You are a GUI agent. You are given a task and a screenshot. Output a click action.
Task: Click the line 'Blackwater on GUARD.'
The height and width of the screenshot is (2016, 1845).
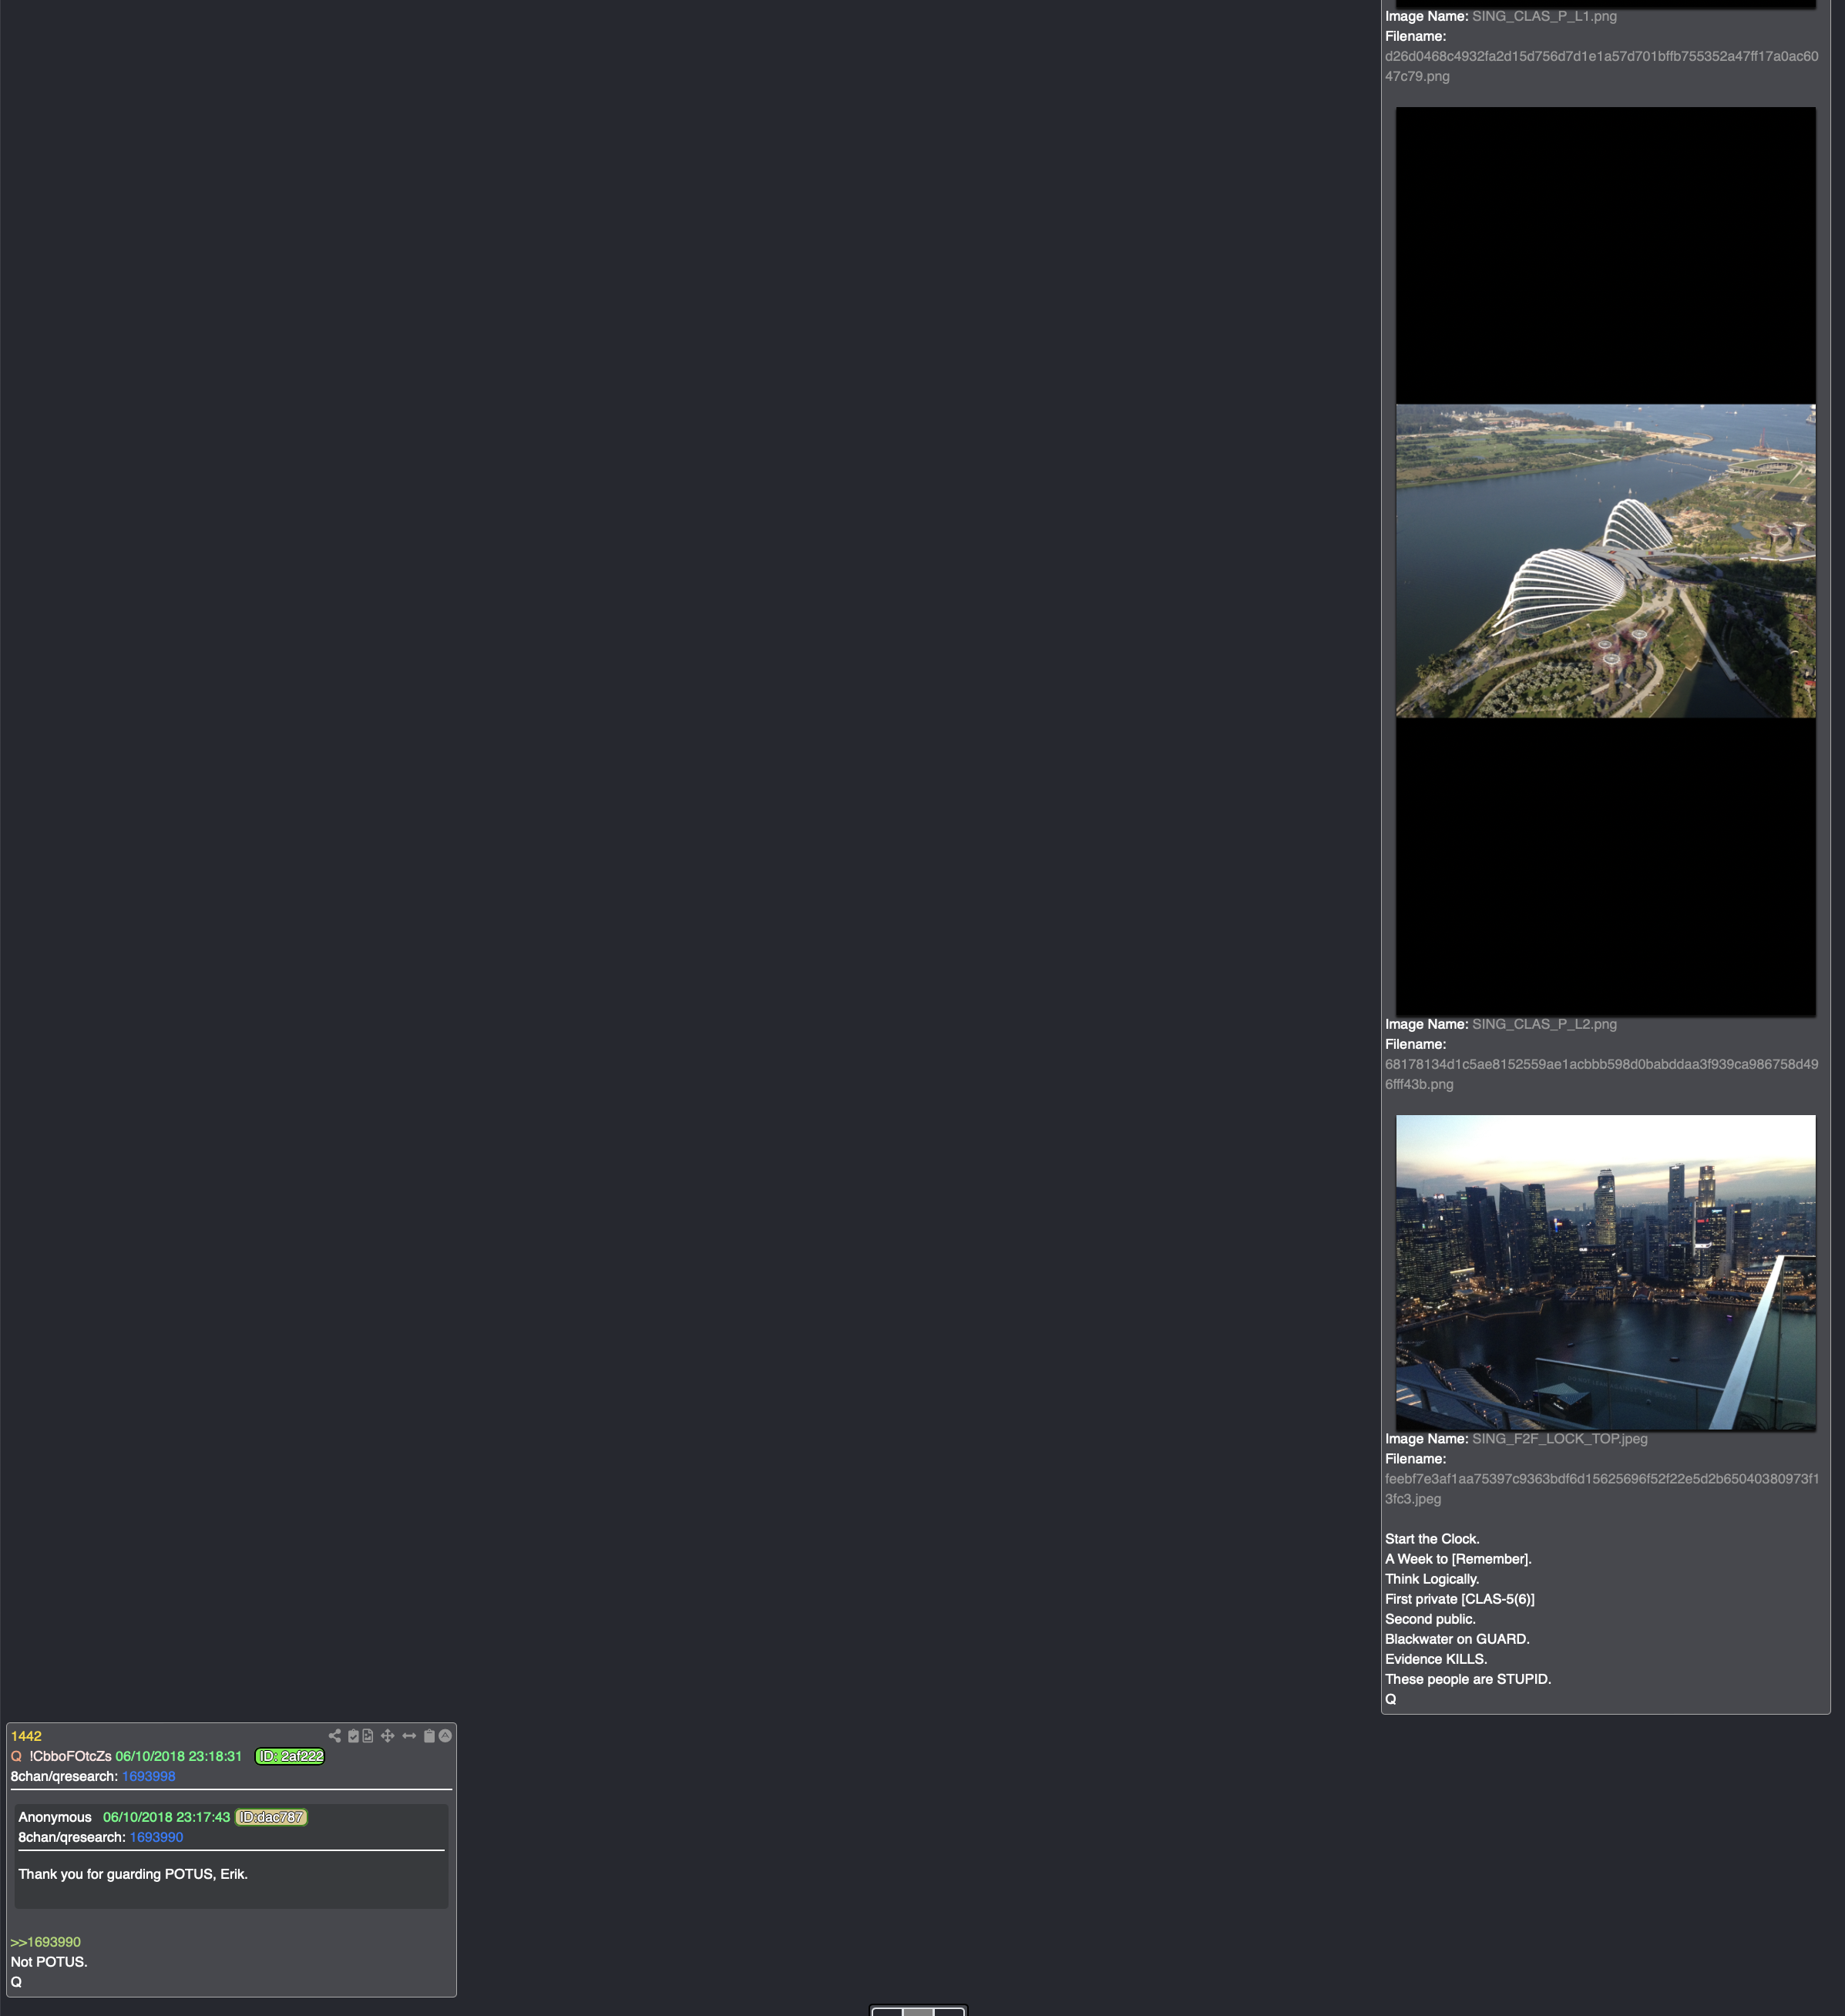click(x=1457, y=1639)
